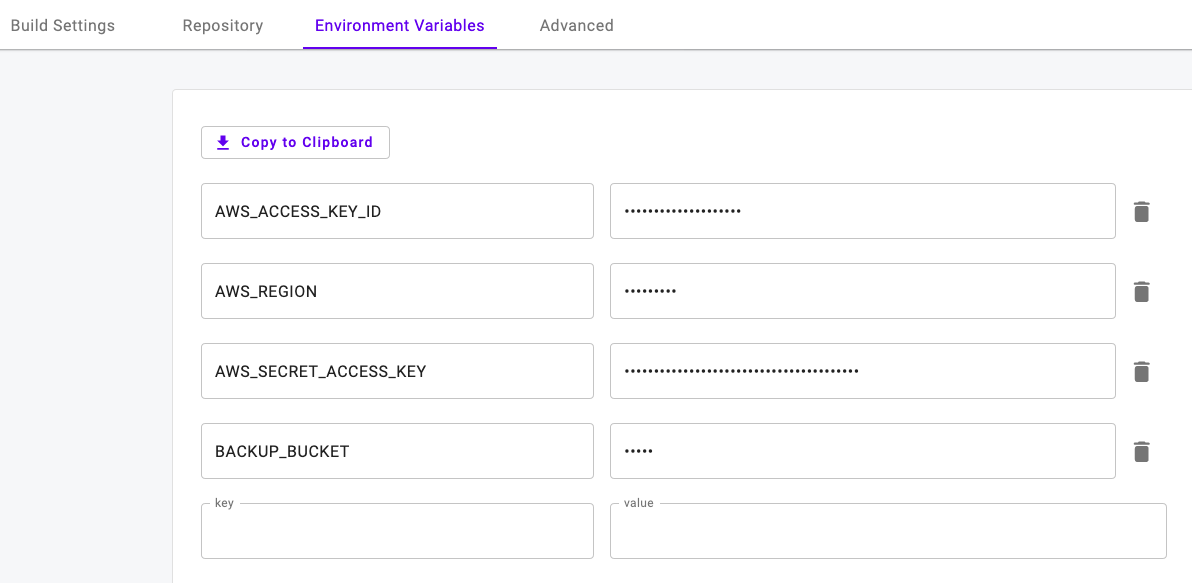This screenshot has height=583, width=1192.
Task: Go to the Advanced tab
Action: pyautogui.click(x=576, y=26)
